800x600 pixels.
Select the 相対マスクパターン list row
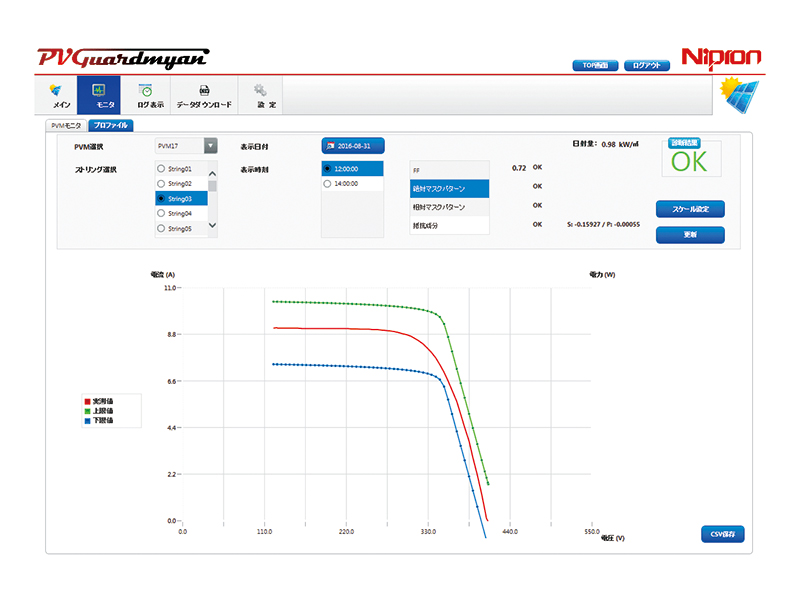[450, 207]
